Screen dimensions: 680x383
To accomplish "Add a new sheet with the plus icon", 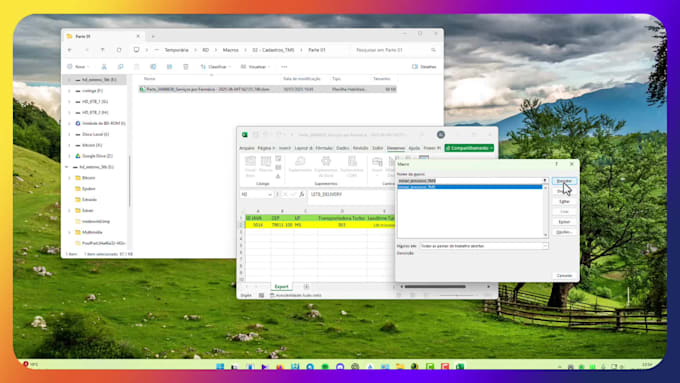I will point(306,287).
